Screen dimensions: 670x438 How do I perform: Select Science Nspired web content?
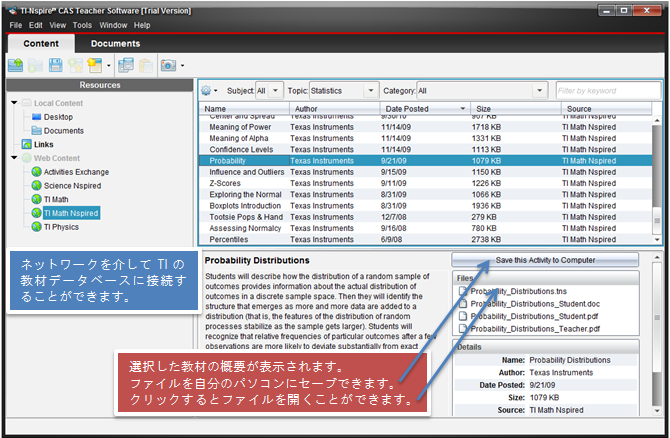point(72,185)
